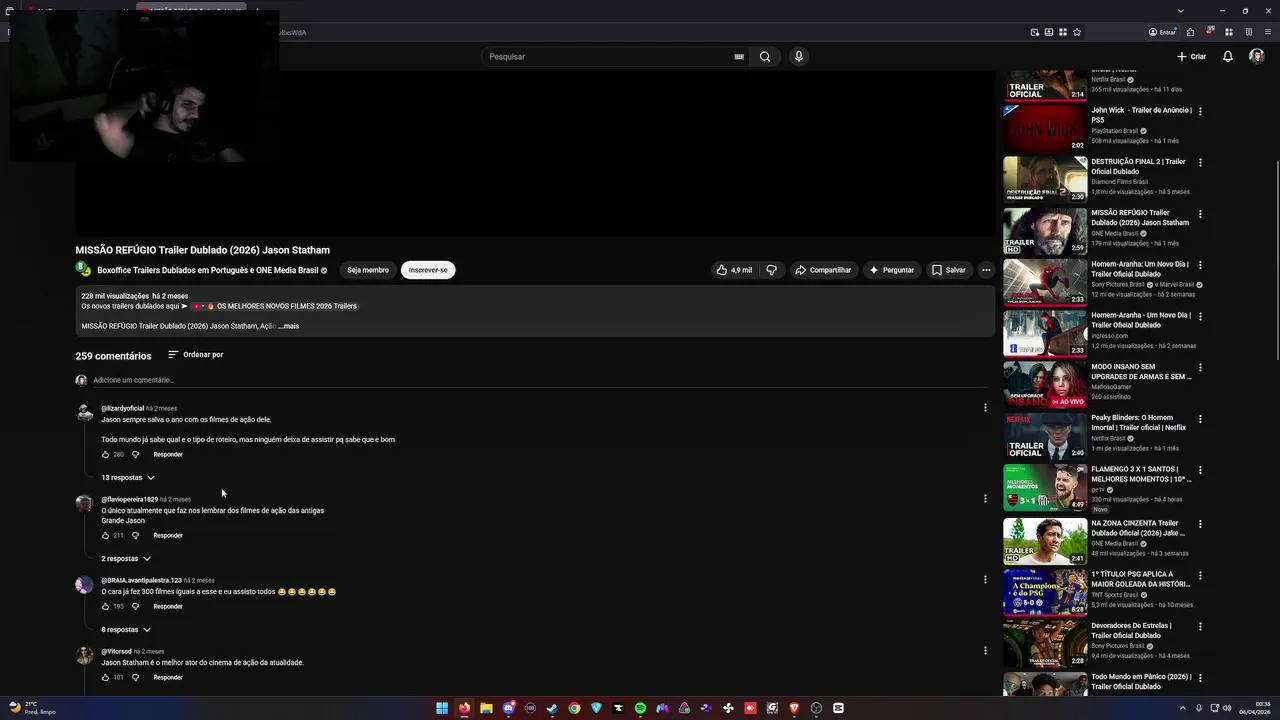The image size is (1280, 720).
Task: Open the YouTube account avatar menu
Action: click(x=1257, y=57)
